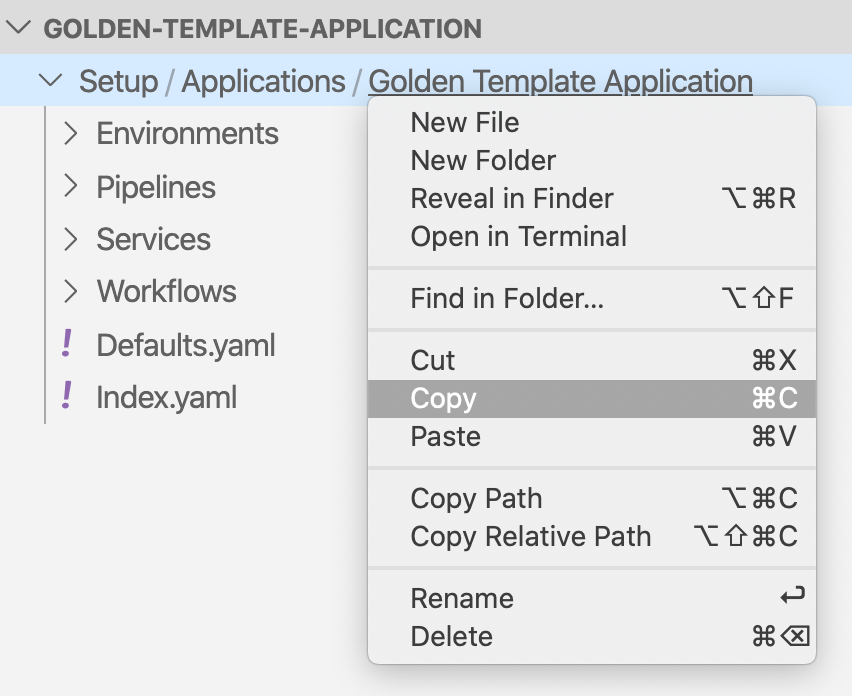Open the Golden Template Application link

click(x=560, y=81)
